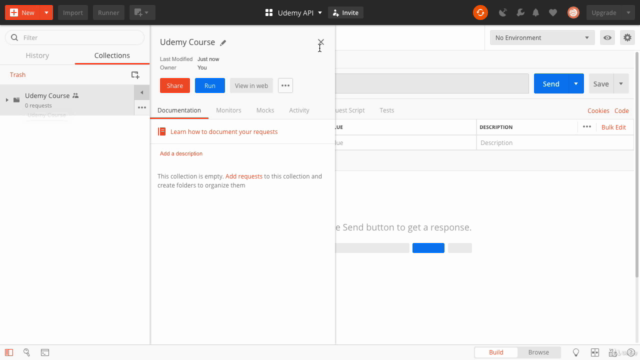Click the Add requests link
Image resolution: width=640 pixels, height=360 pixels.
pyautogui.click(x=244, y=176)
